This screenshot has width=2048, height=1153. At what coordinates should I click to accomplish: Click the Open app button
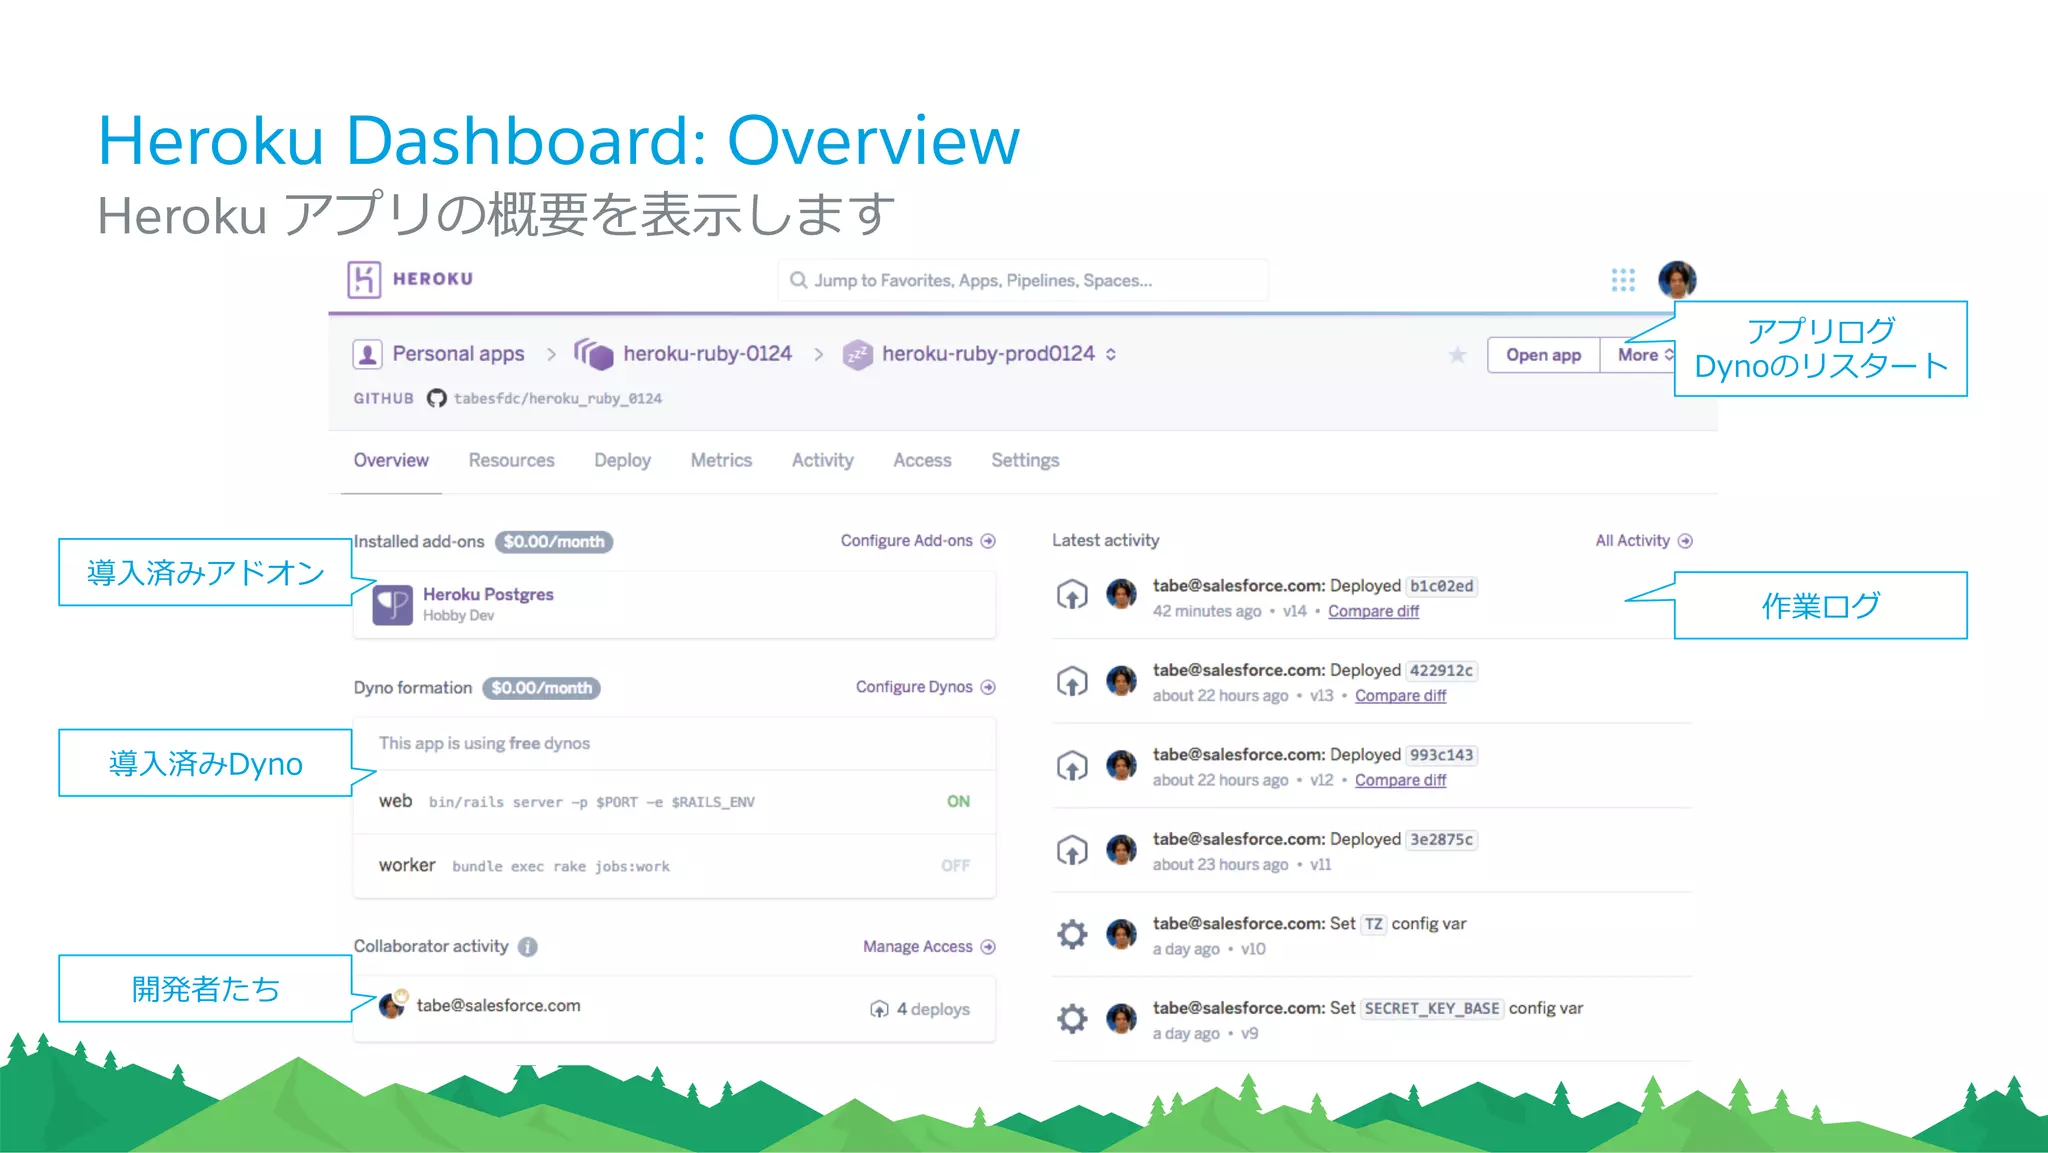click(1544, 355)
